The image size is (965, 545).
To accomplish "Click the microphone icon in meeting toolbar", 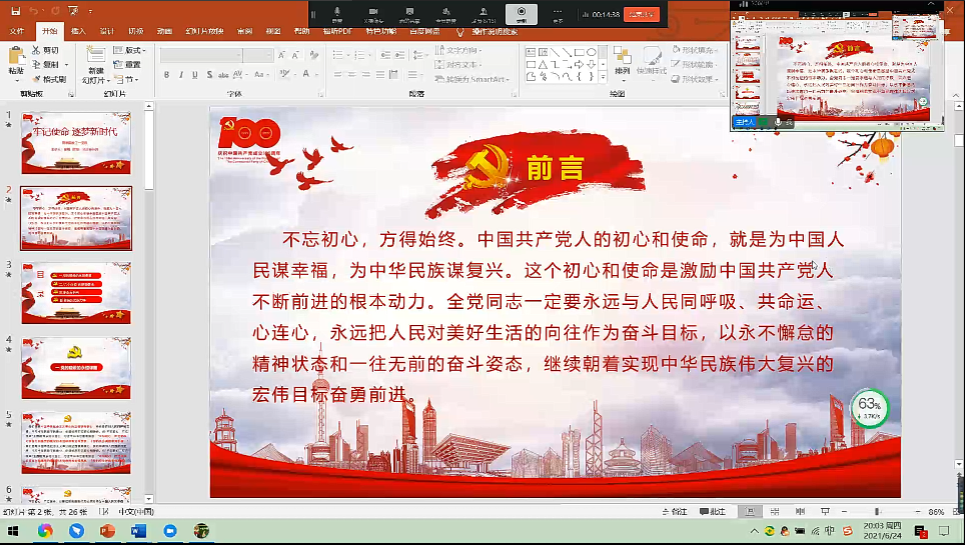I will pos(337,12).
